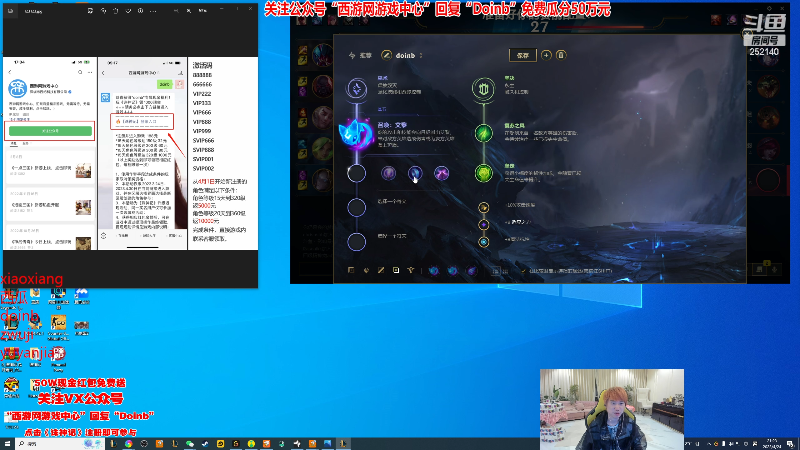
Task: Select second keystone thumbnail in bottom bar
Action: pyautogui.click(x=452, y=271)
